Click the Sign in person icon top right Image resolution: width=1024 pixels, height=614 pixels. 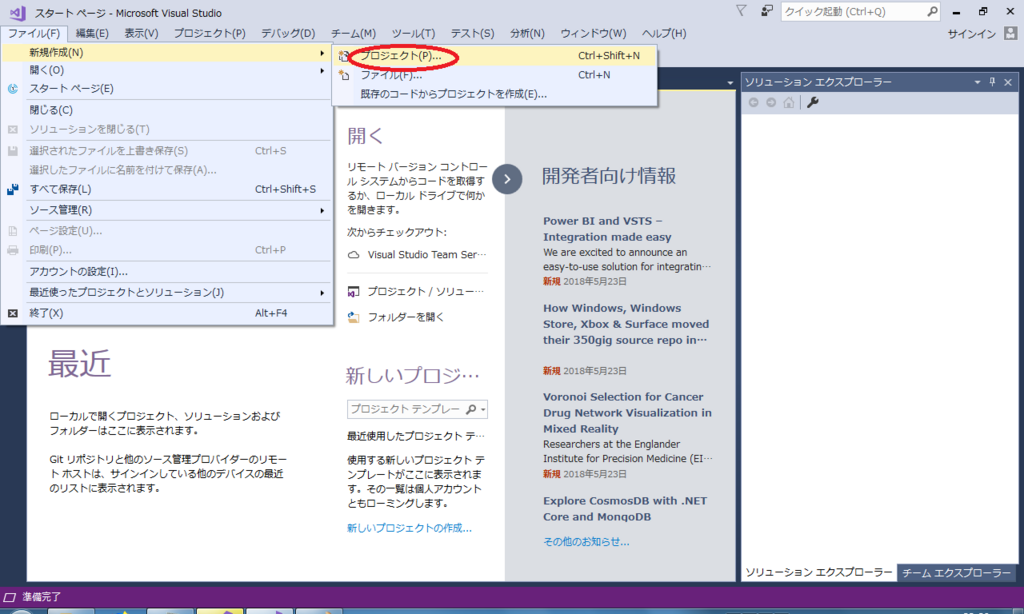tap(1010, 32)
